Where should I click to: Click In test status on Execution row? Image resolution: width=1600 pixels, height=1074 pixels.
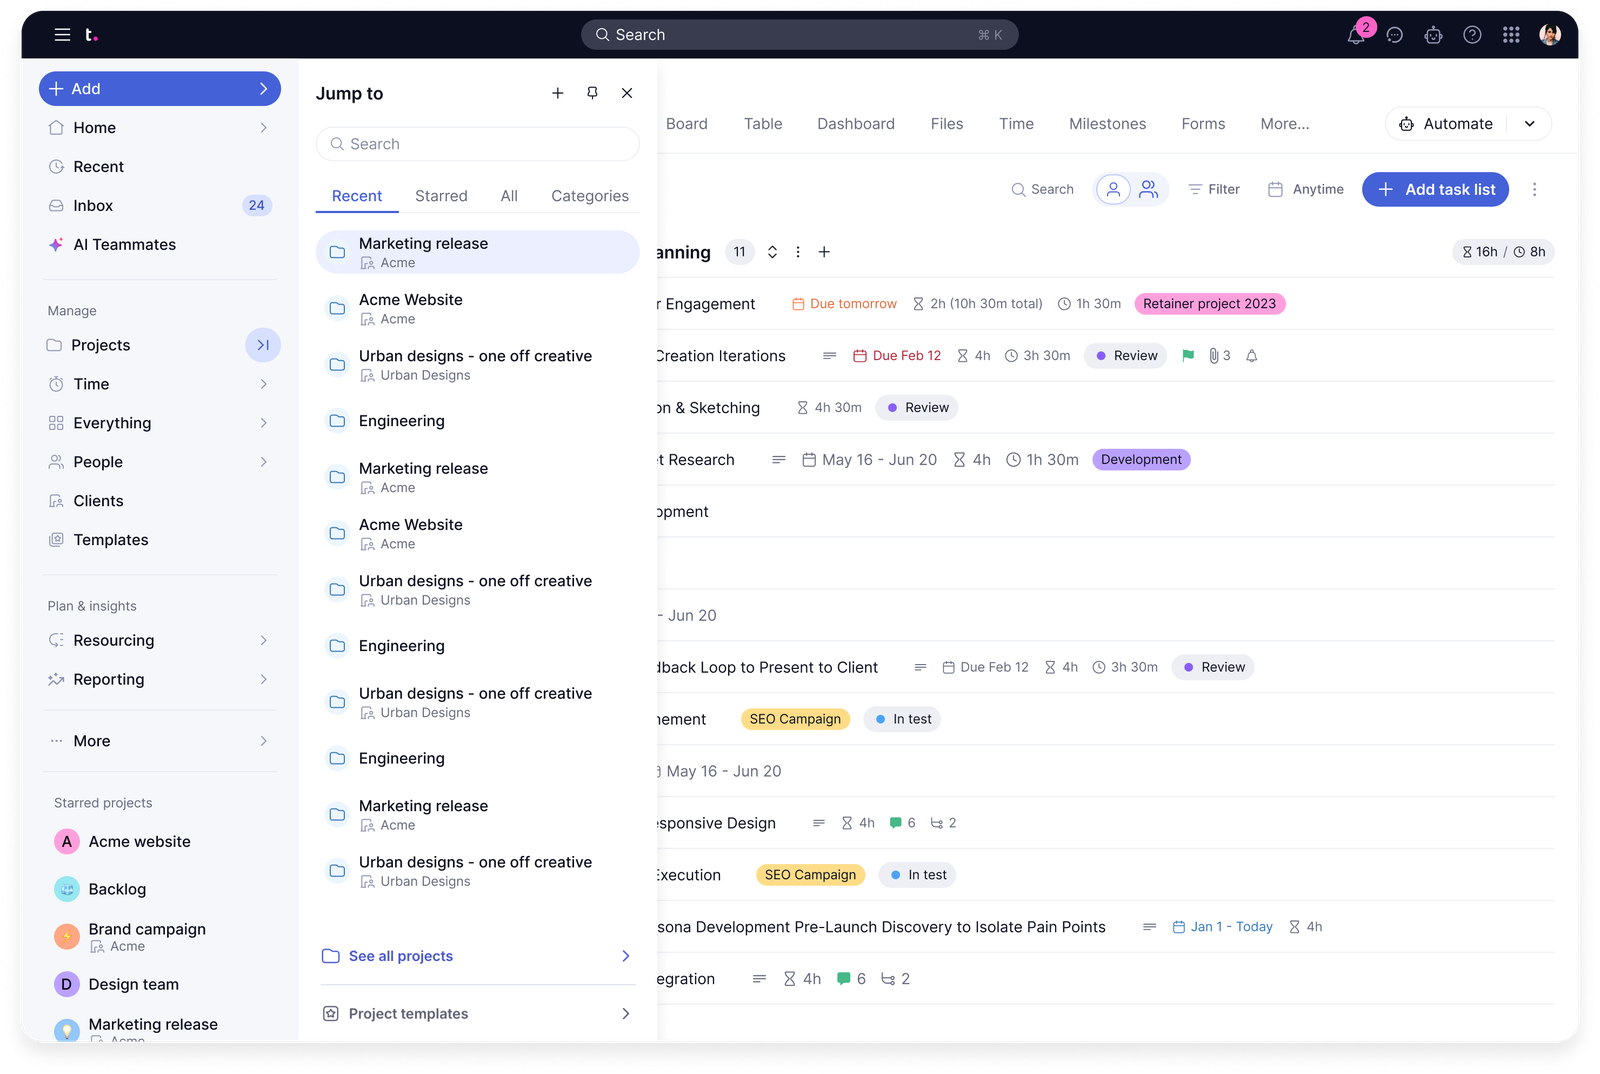[918, 875]
